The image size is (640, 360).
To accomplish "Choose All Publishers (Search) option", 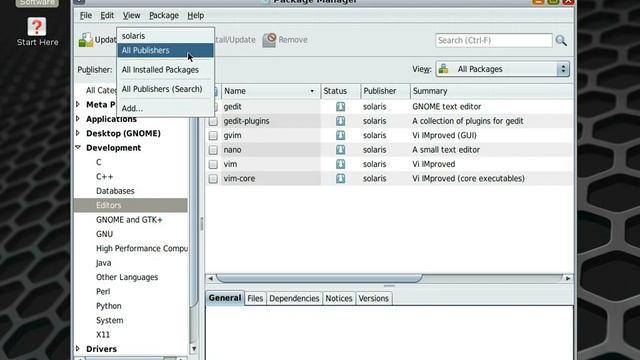I will pyautogui.click(x=165, y=89).
